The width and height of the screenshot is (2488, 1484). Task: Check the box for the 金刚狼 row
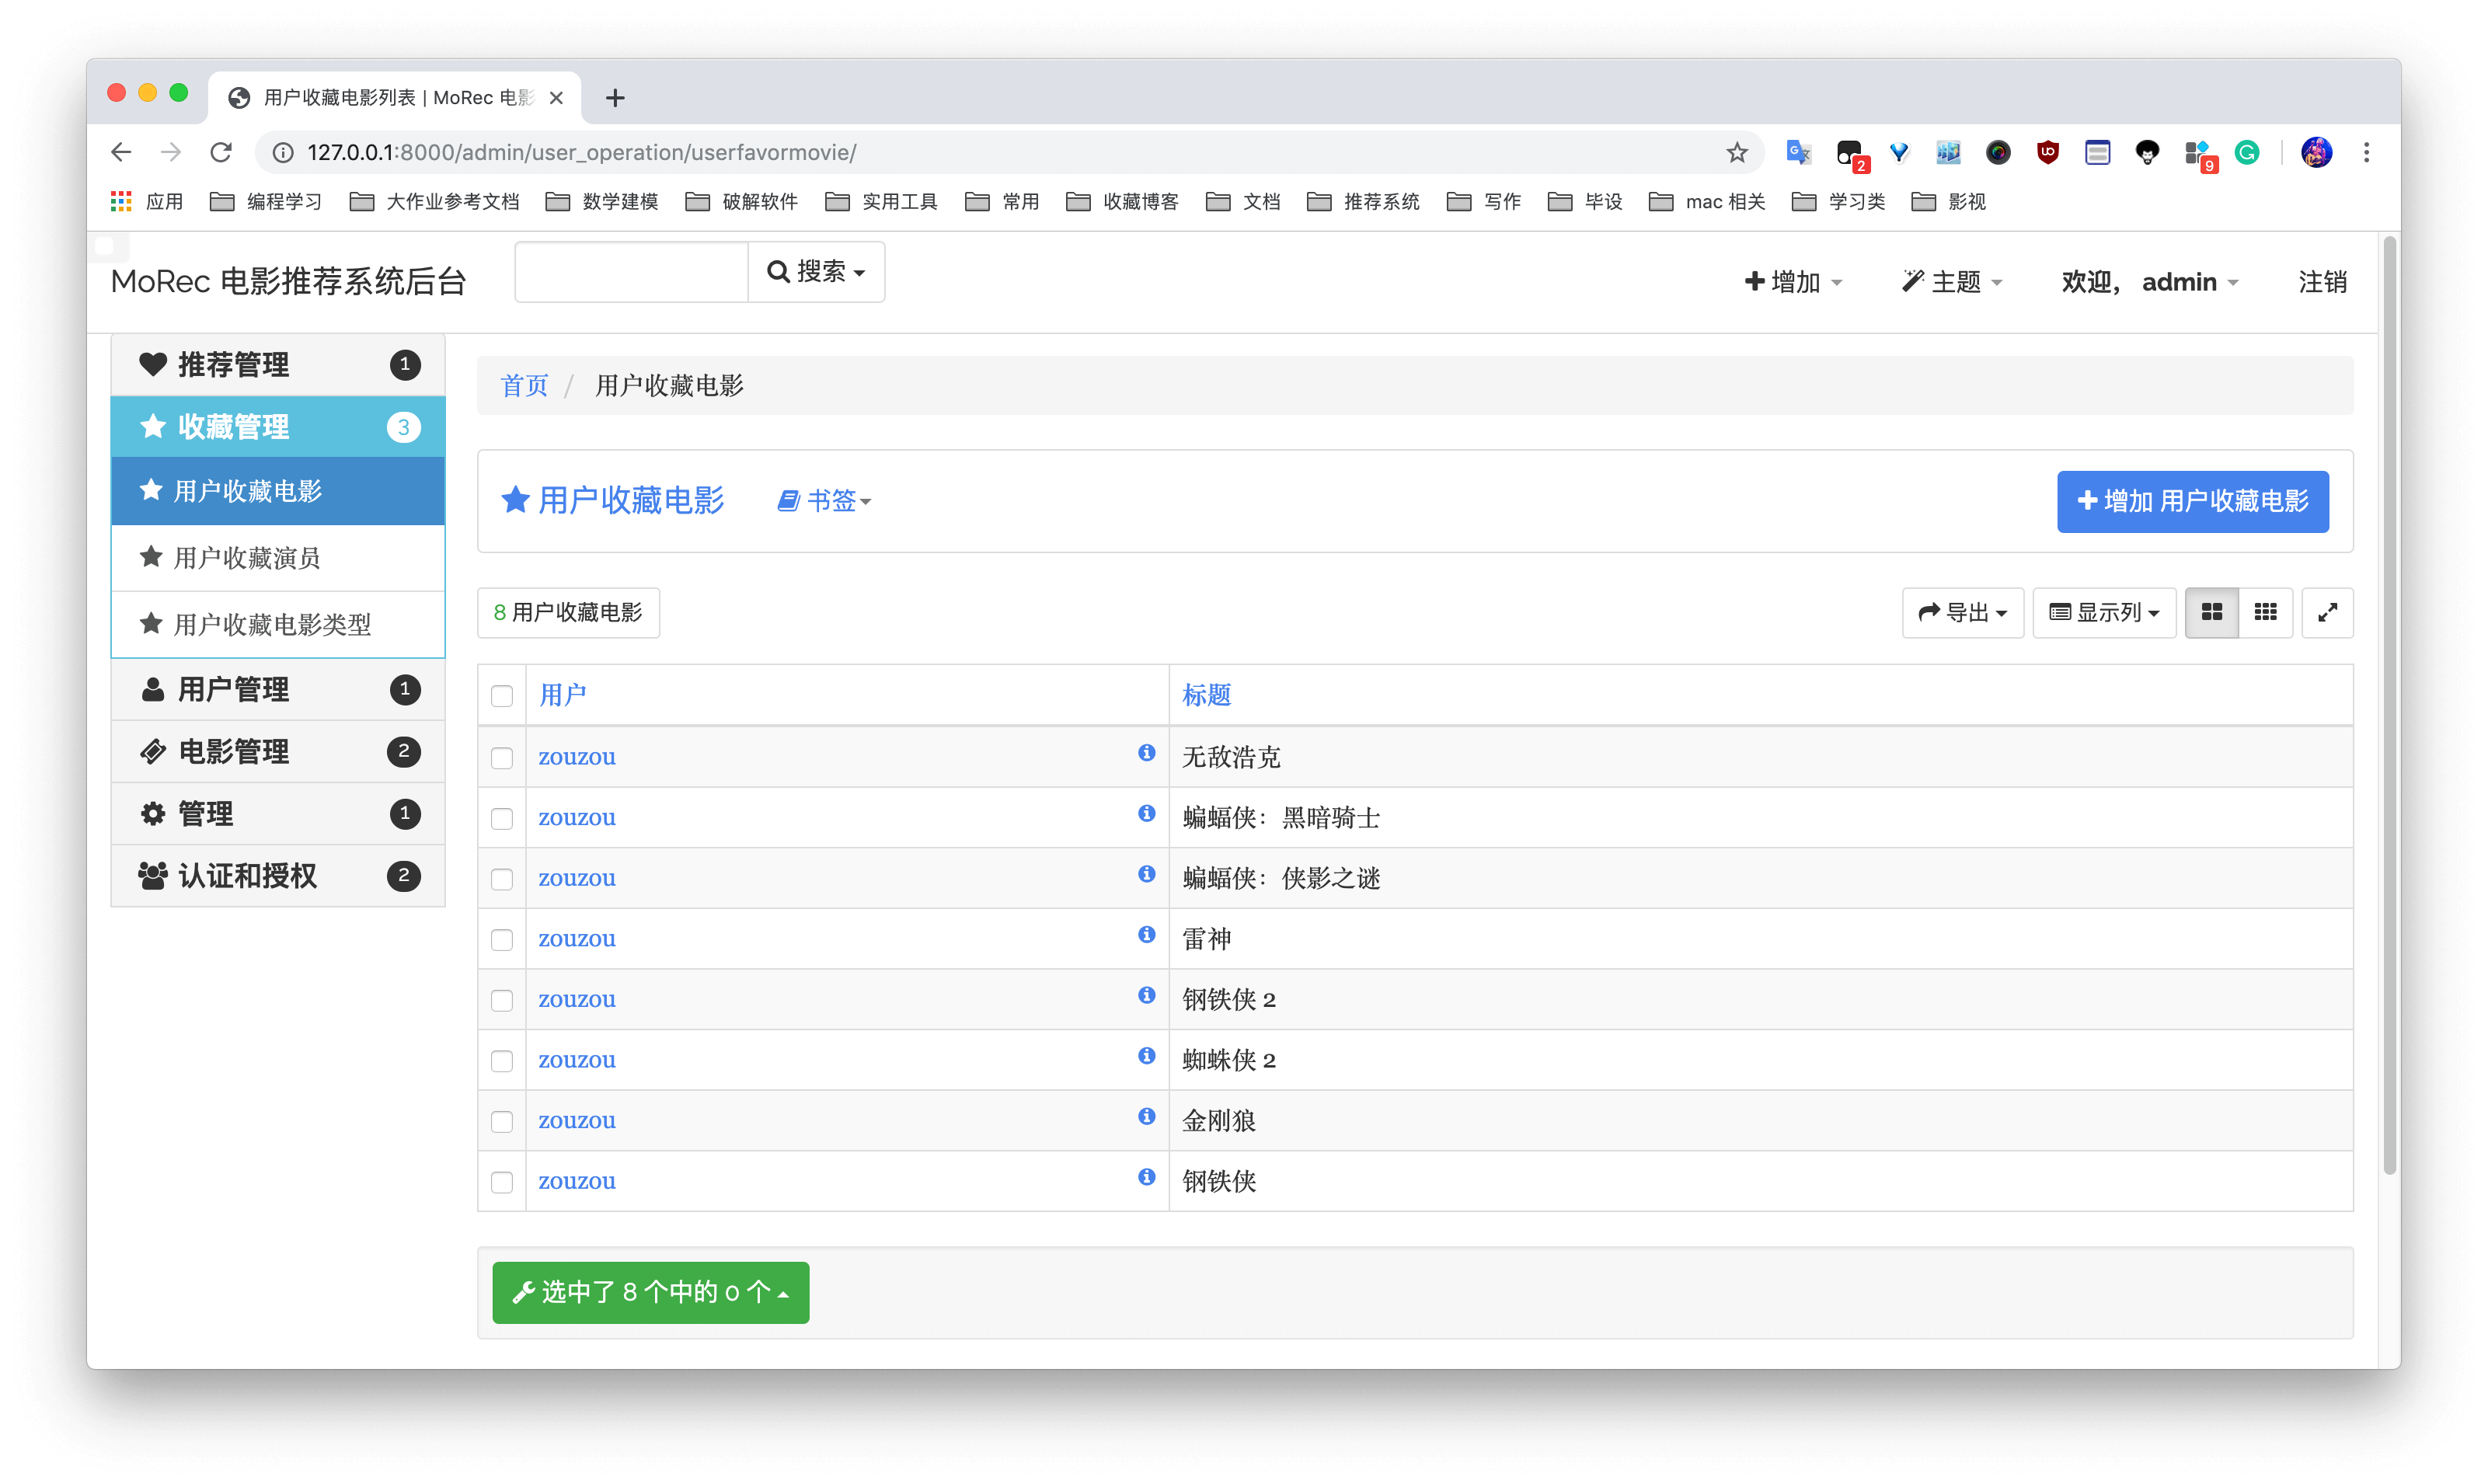[x=502, y=1122]
